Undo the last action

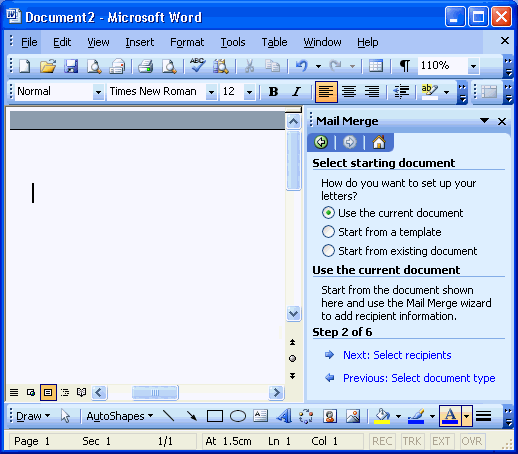302,66
